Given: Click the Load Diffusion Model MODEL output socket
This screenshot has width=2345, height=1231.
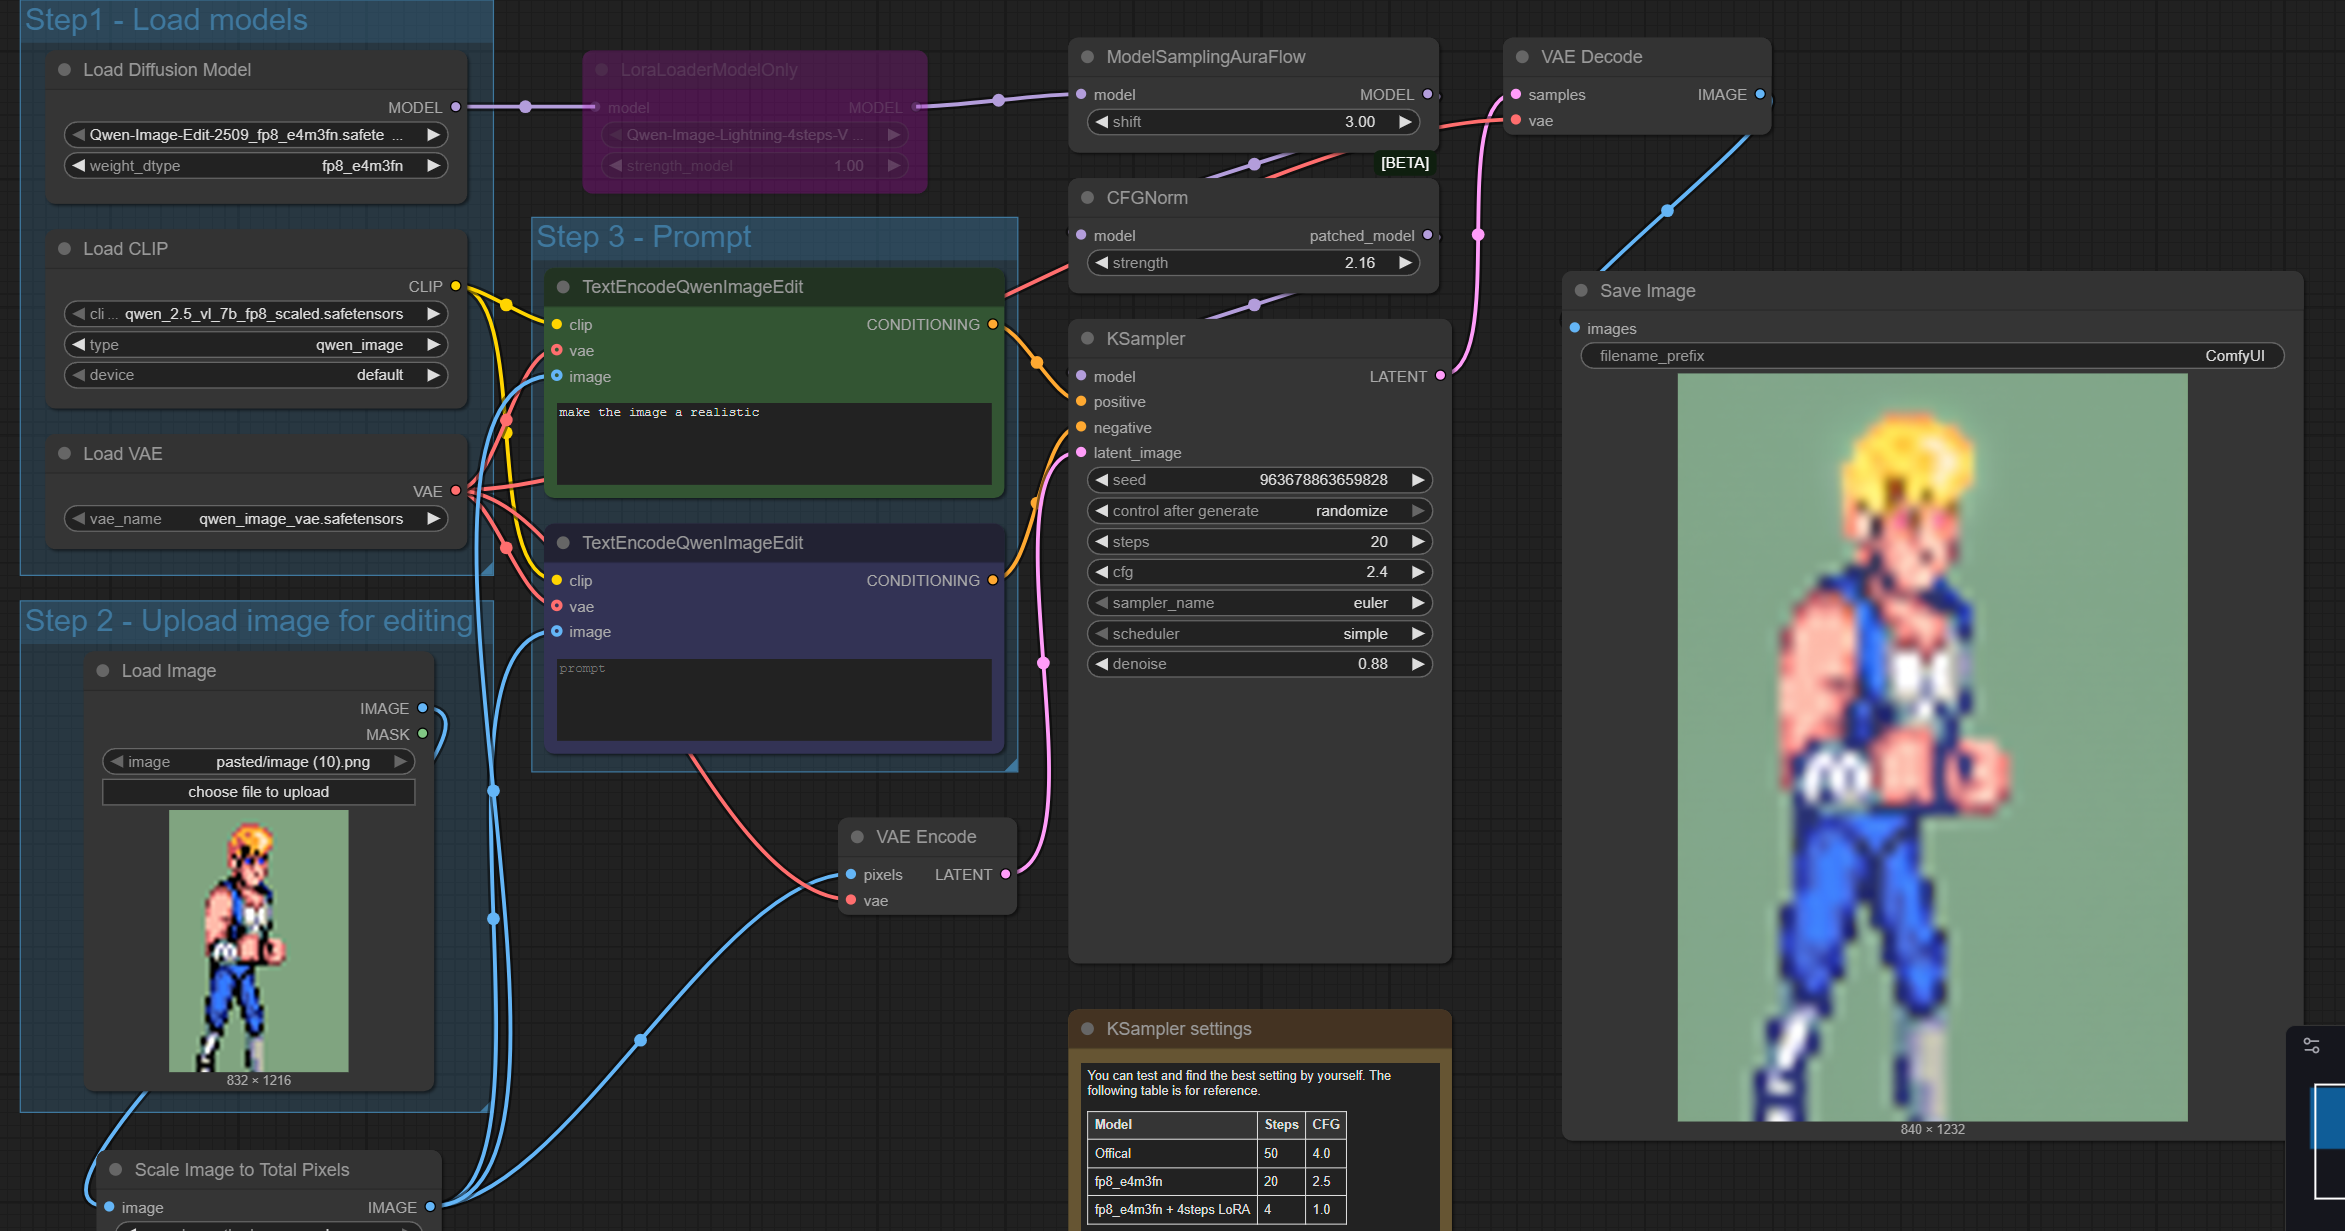Looking at the screenshot, I should click(456, 107).
